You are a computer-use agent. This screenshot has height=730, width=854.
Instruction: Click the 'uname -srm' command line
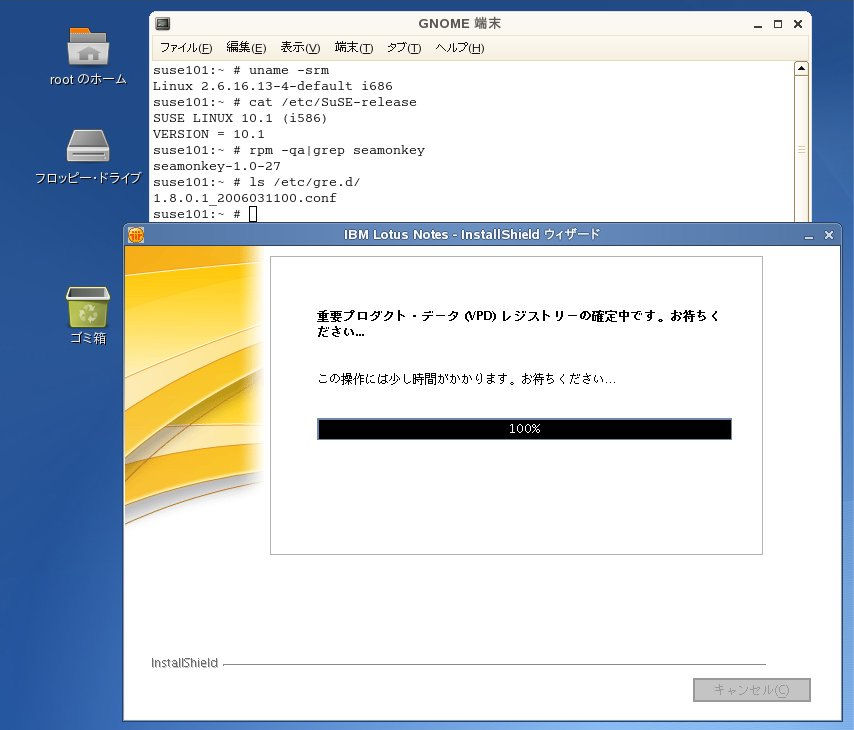click(x=241, y=70)
